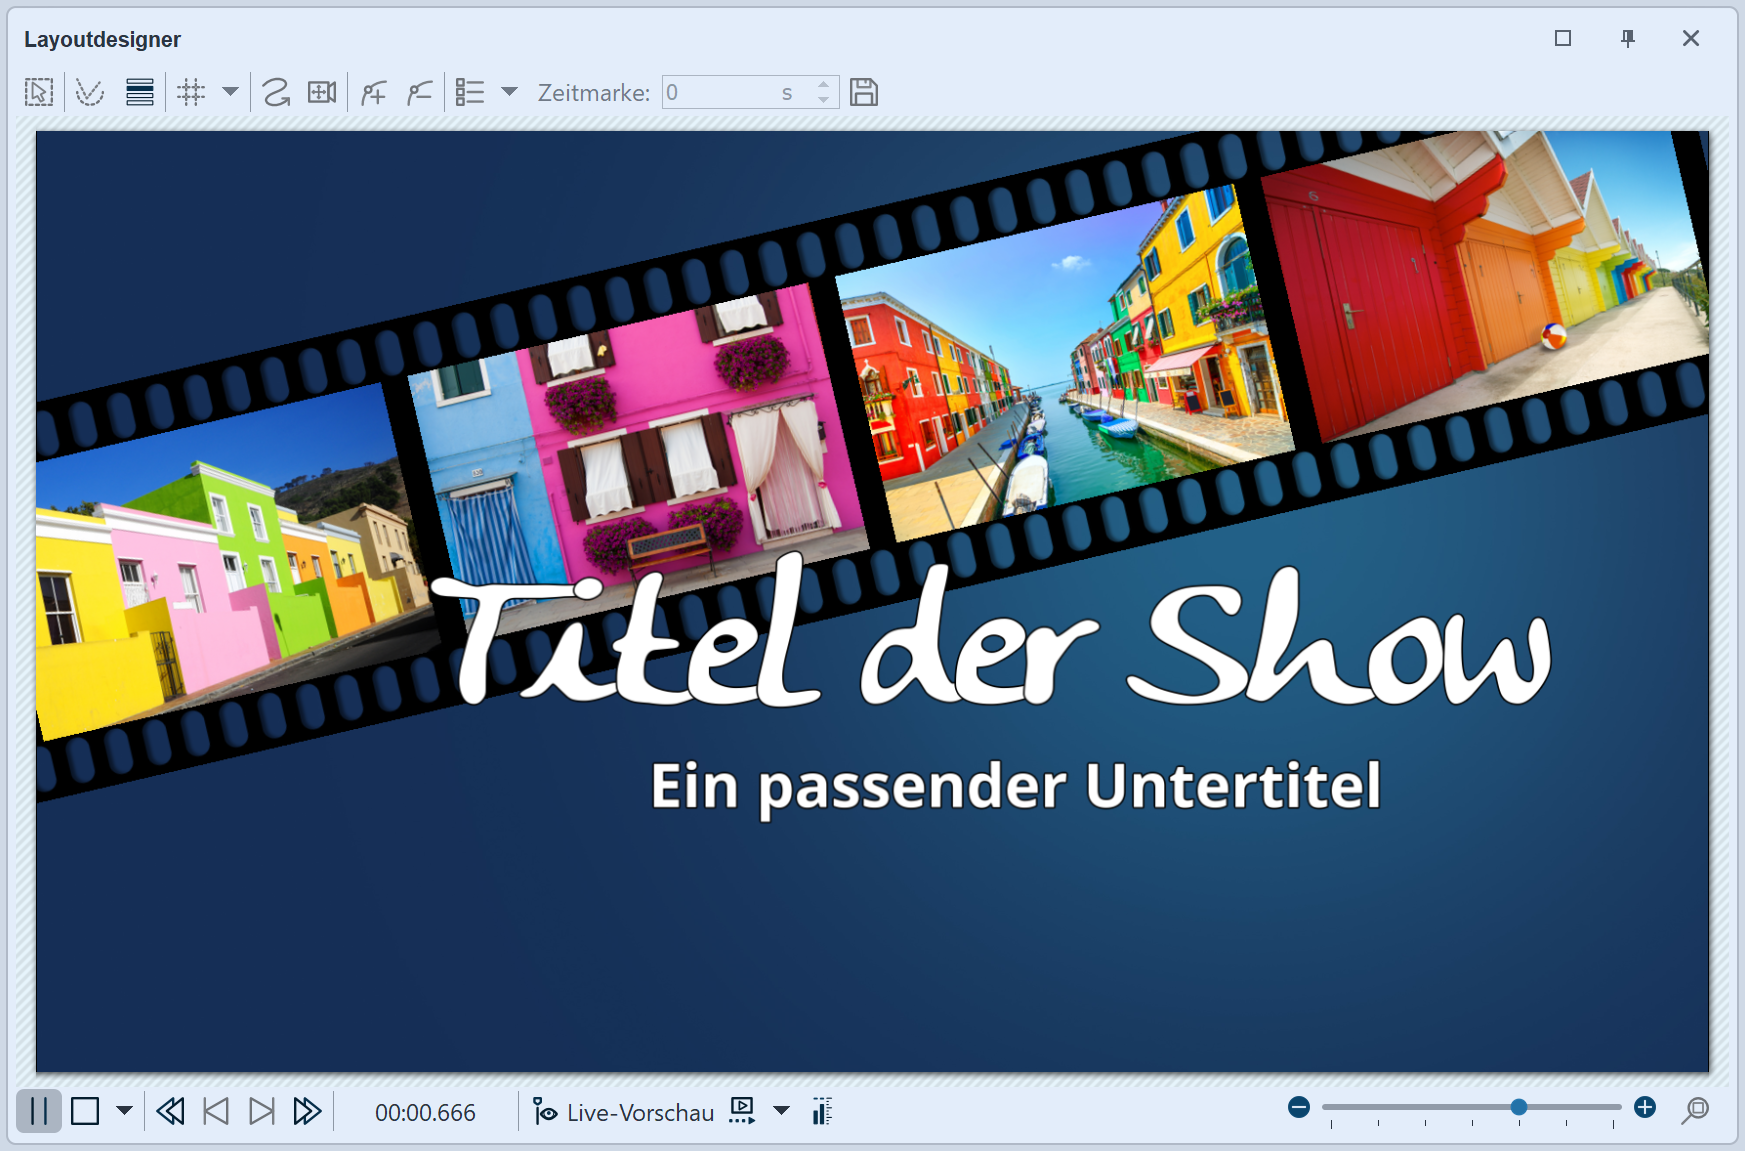
Task: Click the zoom magnifier icon
Action: 1697,1111
